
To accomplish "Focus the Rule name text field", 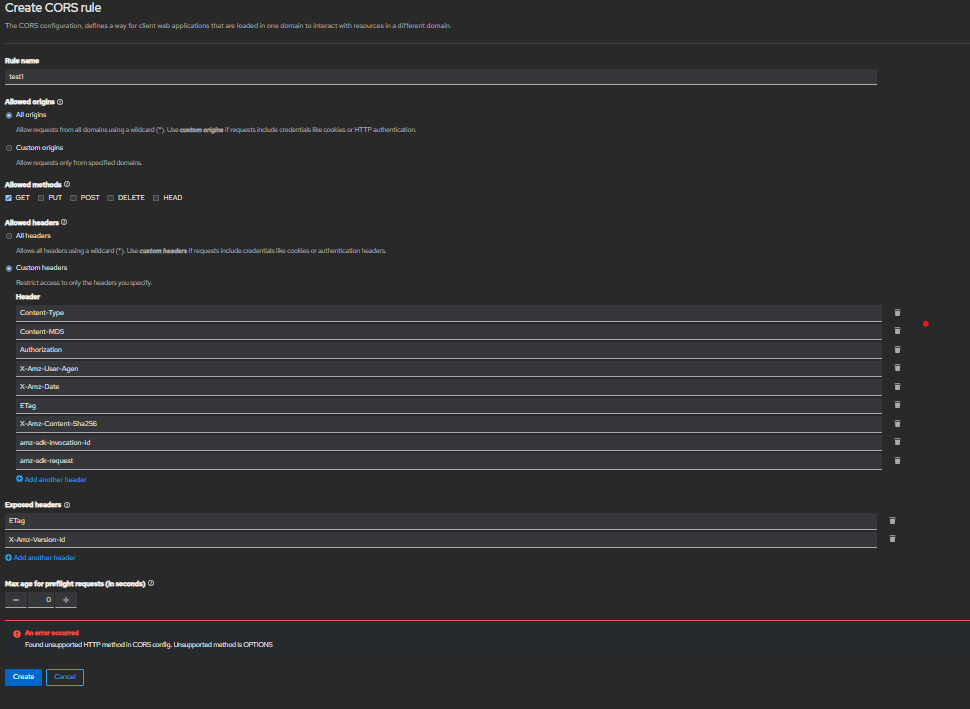I will click(440, 76).
